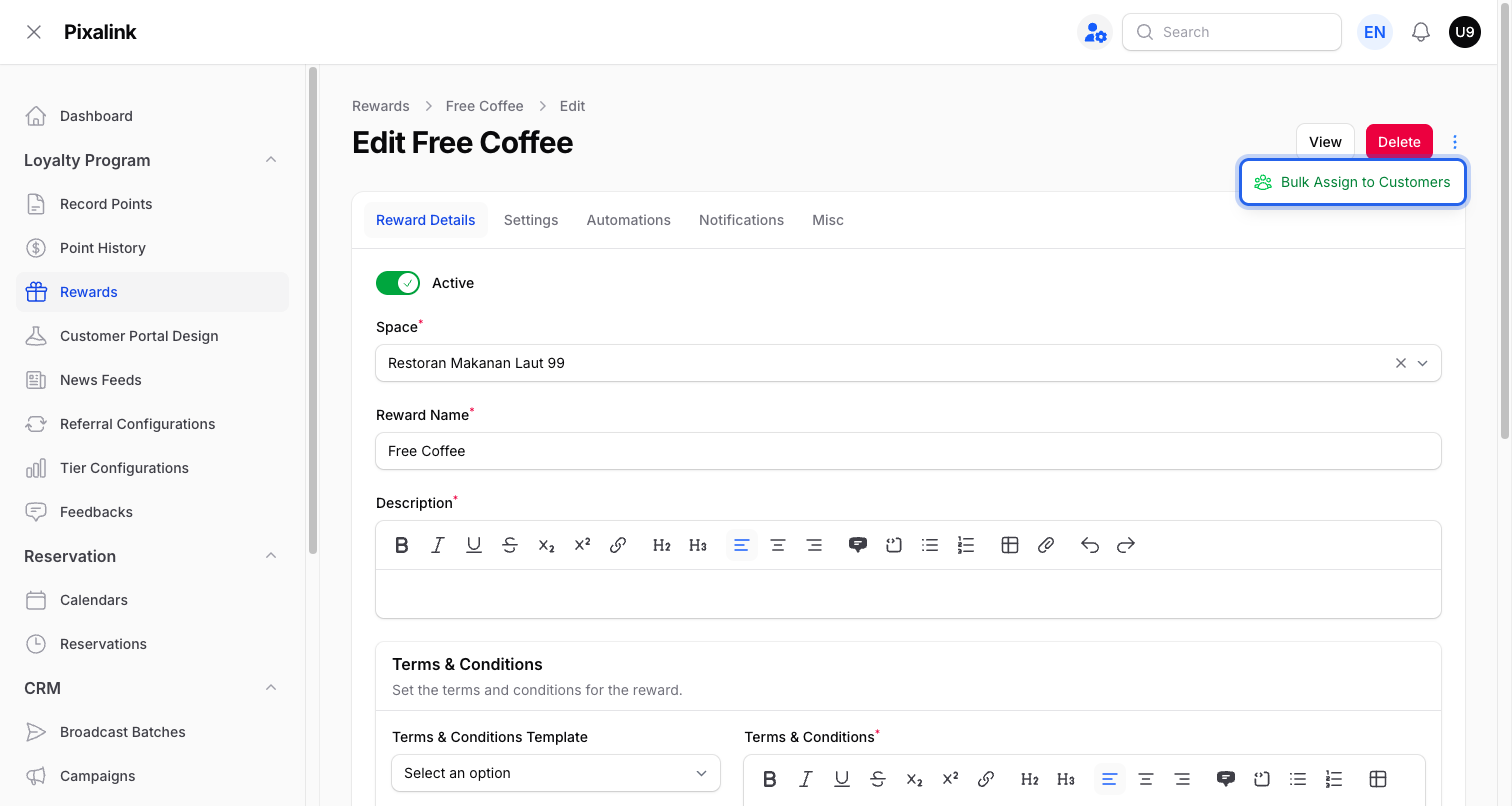
Task: Click the Search input field
Action: (x=1232, y=32)
